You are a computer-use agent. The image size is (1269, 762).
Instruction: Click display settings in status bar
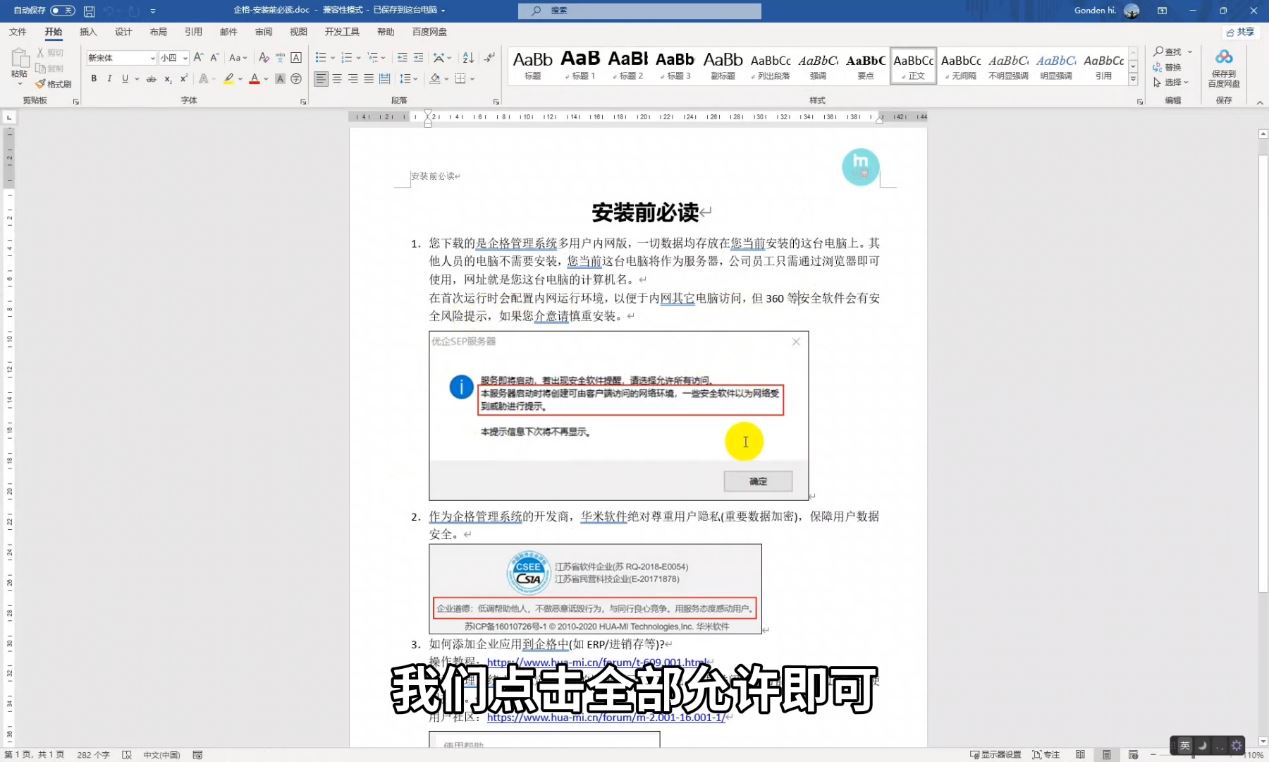coord(995,754)
